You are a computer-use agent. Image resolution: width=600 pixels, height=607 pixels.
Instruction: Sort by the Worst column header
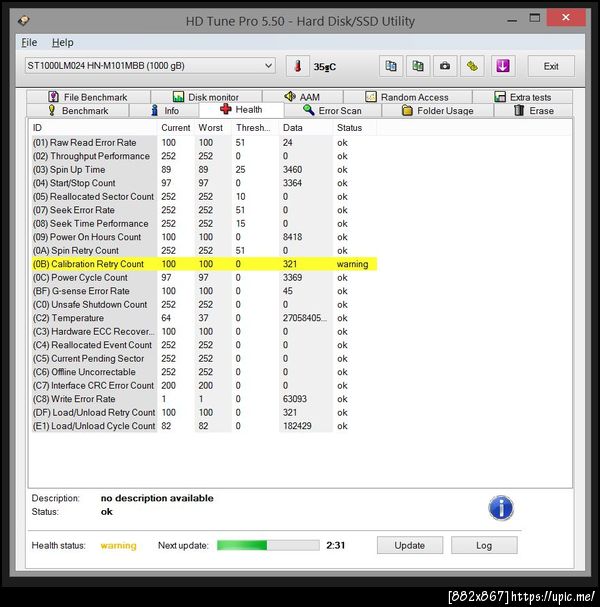pyautogui.click(x=213, y=128)
